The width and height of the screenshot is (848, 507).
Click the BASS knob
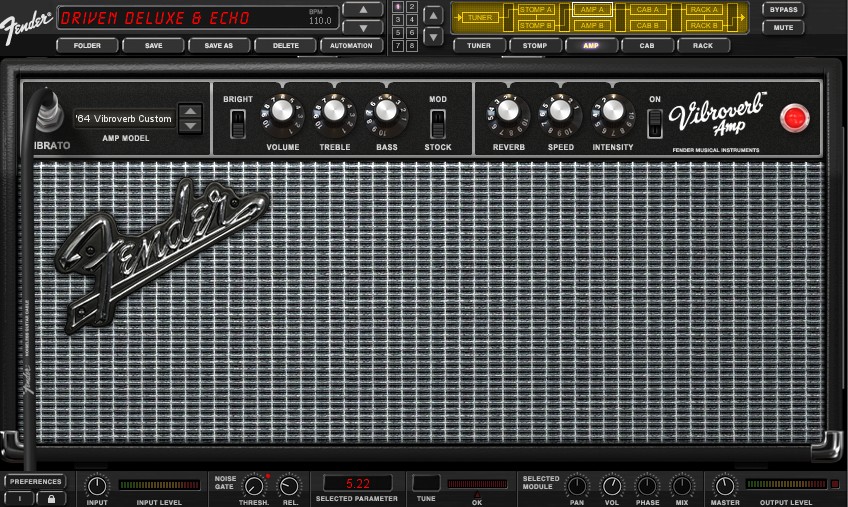[386, 114]
